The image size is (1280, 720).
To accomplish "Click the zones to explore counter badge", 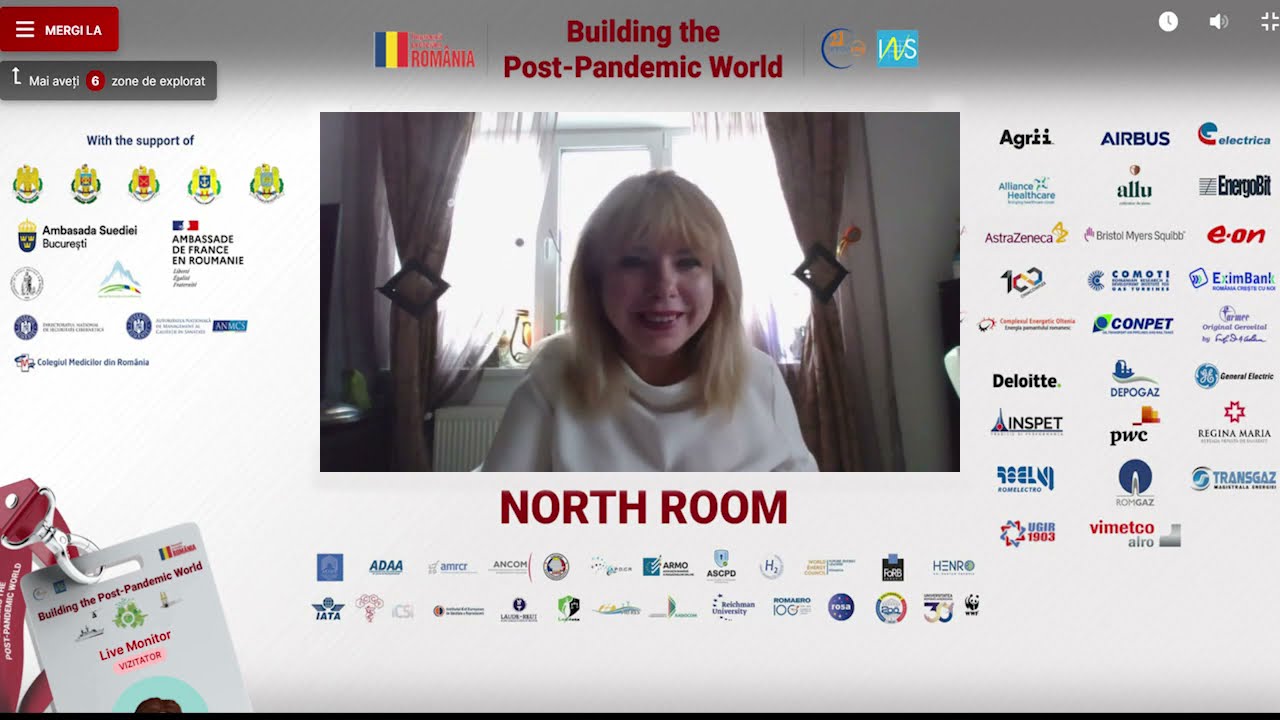I will point(95,81).
